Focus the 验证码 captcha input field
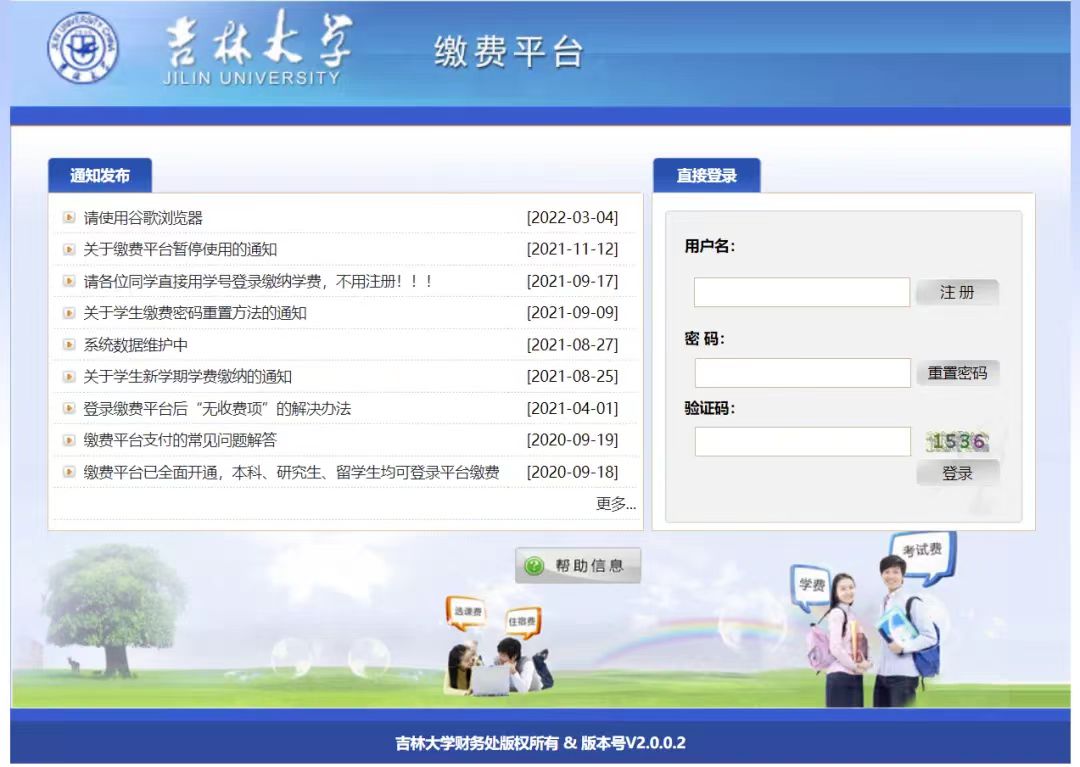1080x767 pixels. (802, 441)
